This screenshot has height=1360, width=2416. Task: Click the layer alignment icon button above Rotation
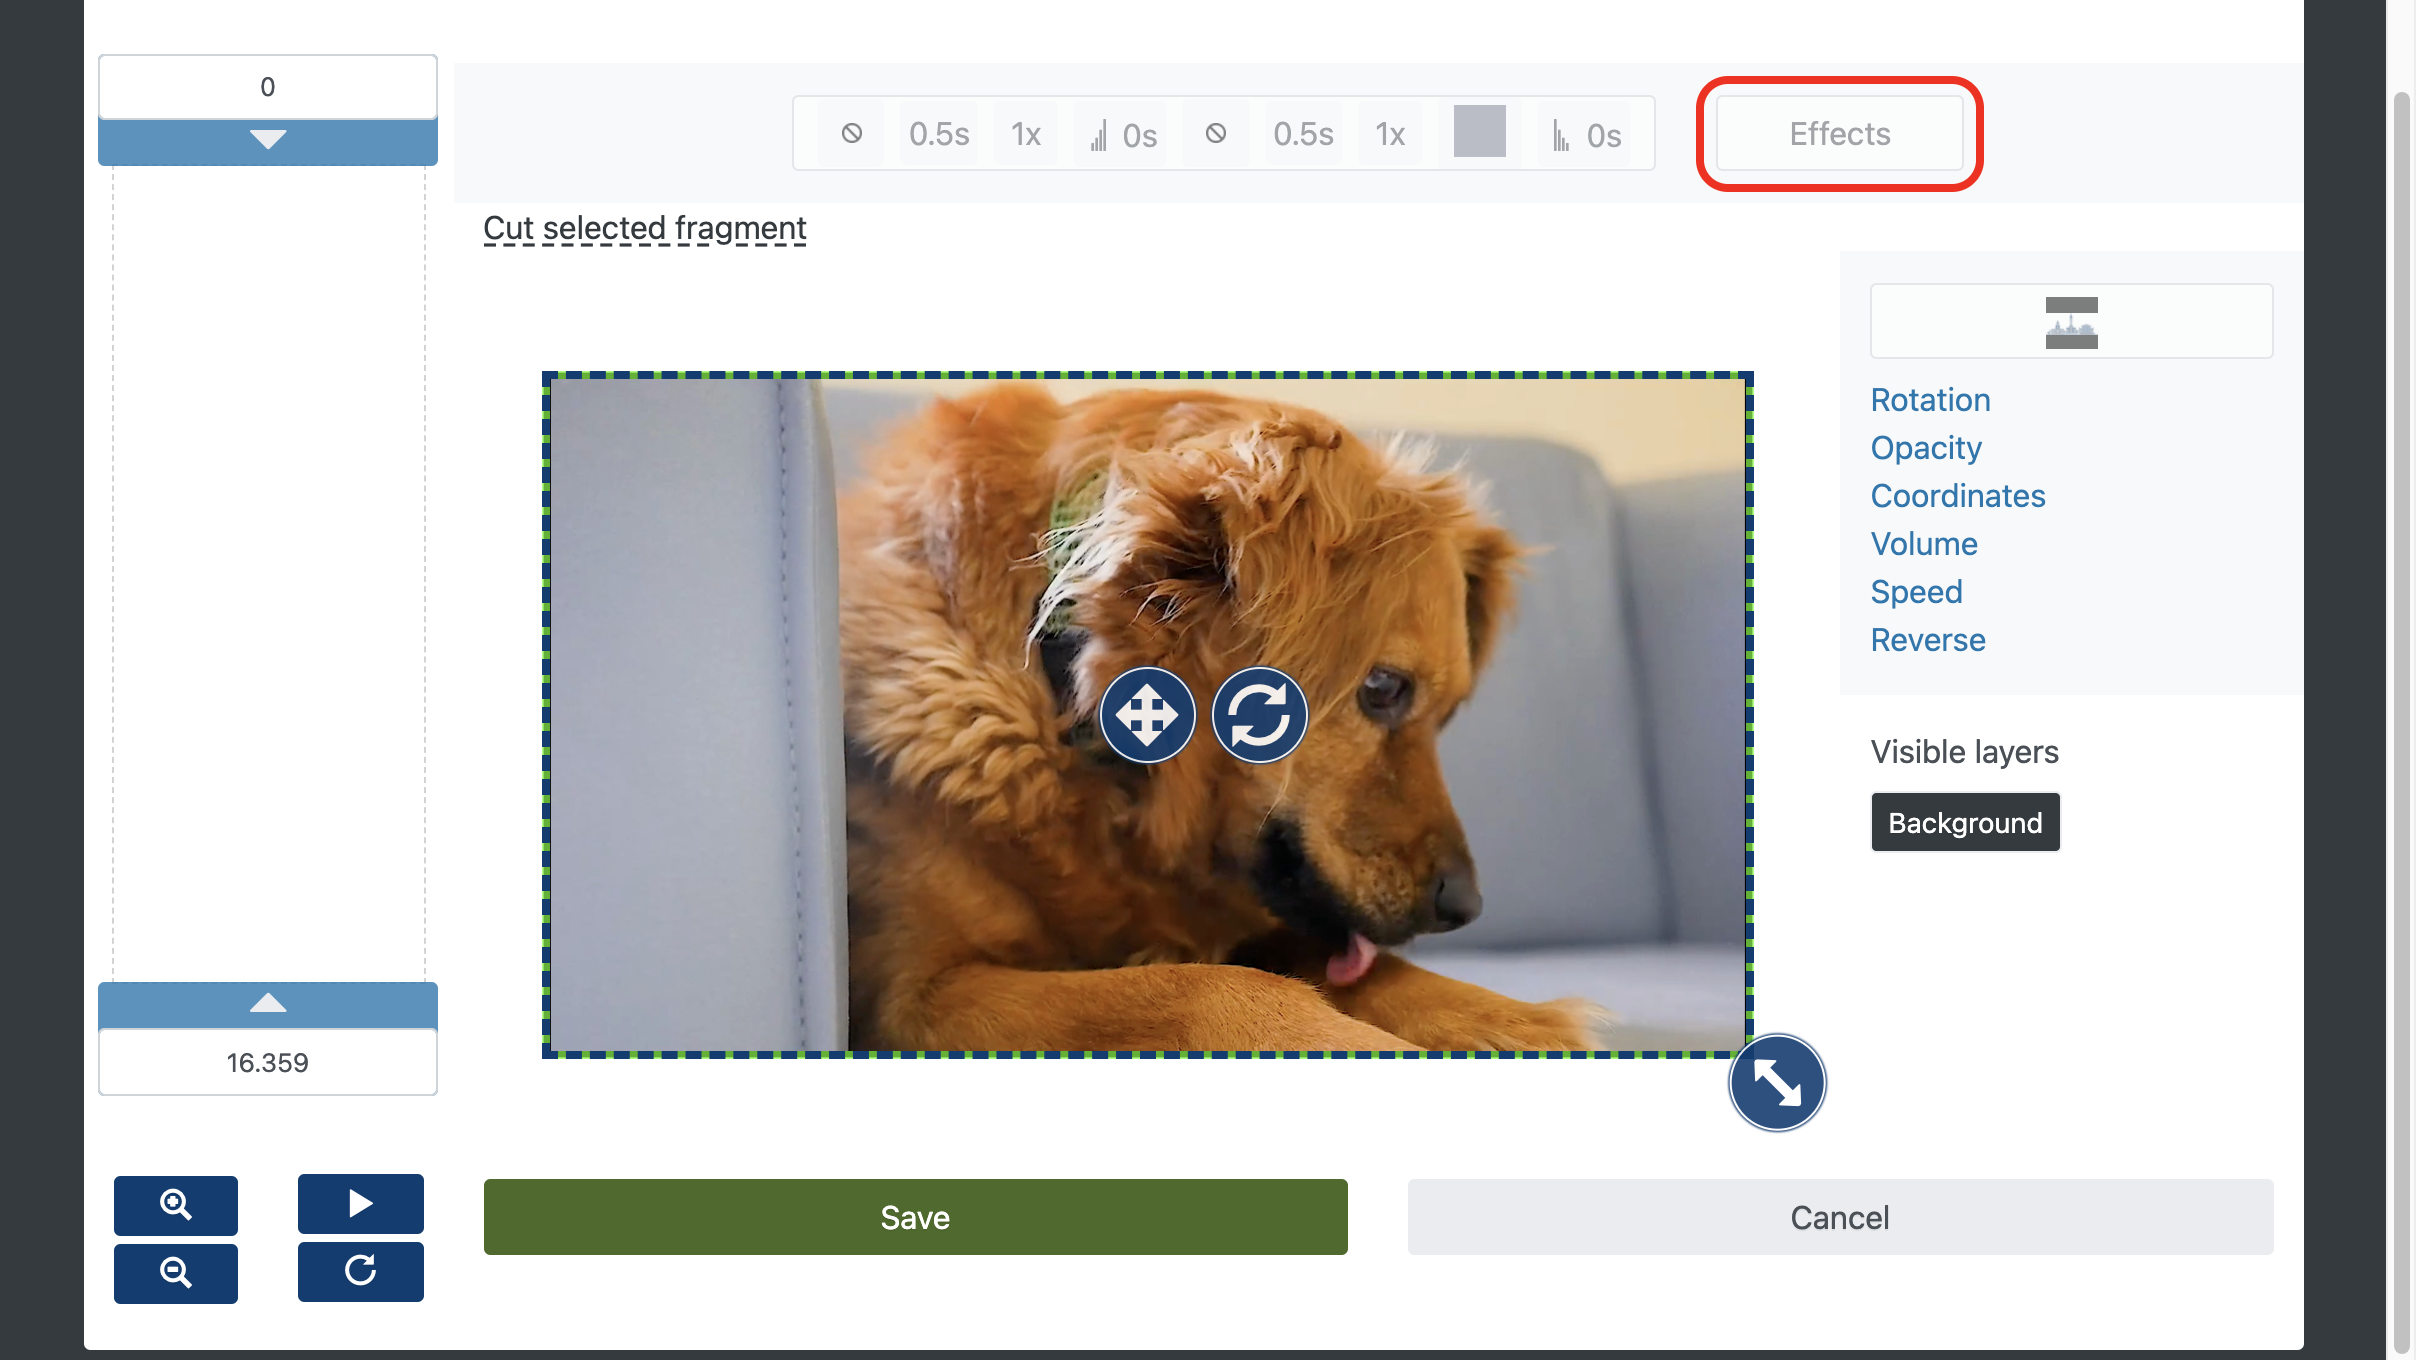(x=2072, y=321)
